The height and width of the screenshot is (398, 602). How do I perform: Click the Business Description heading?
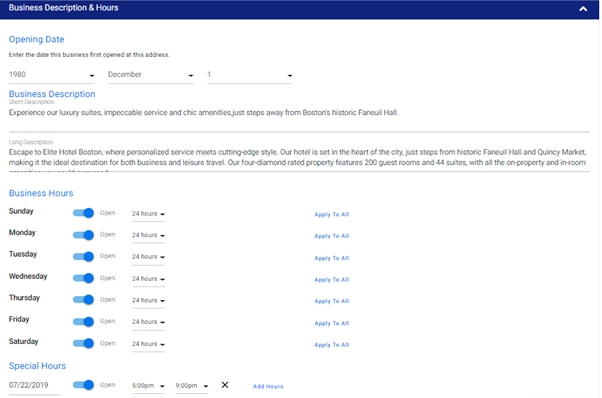point(52,94)
